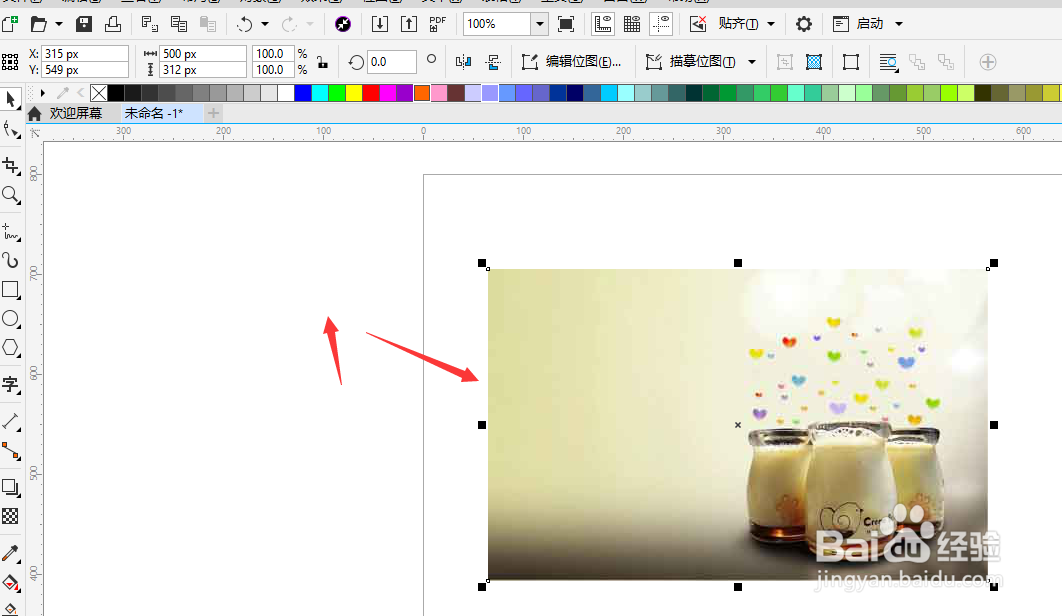Open Options with the gear icon

[x=803, y=24]
